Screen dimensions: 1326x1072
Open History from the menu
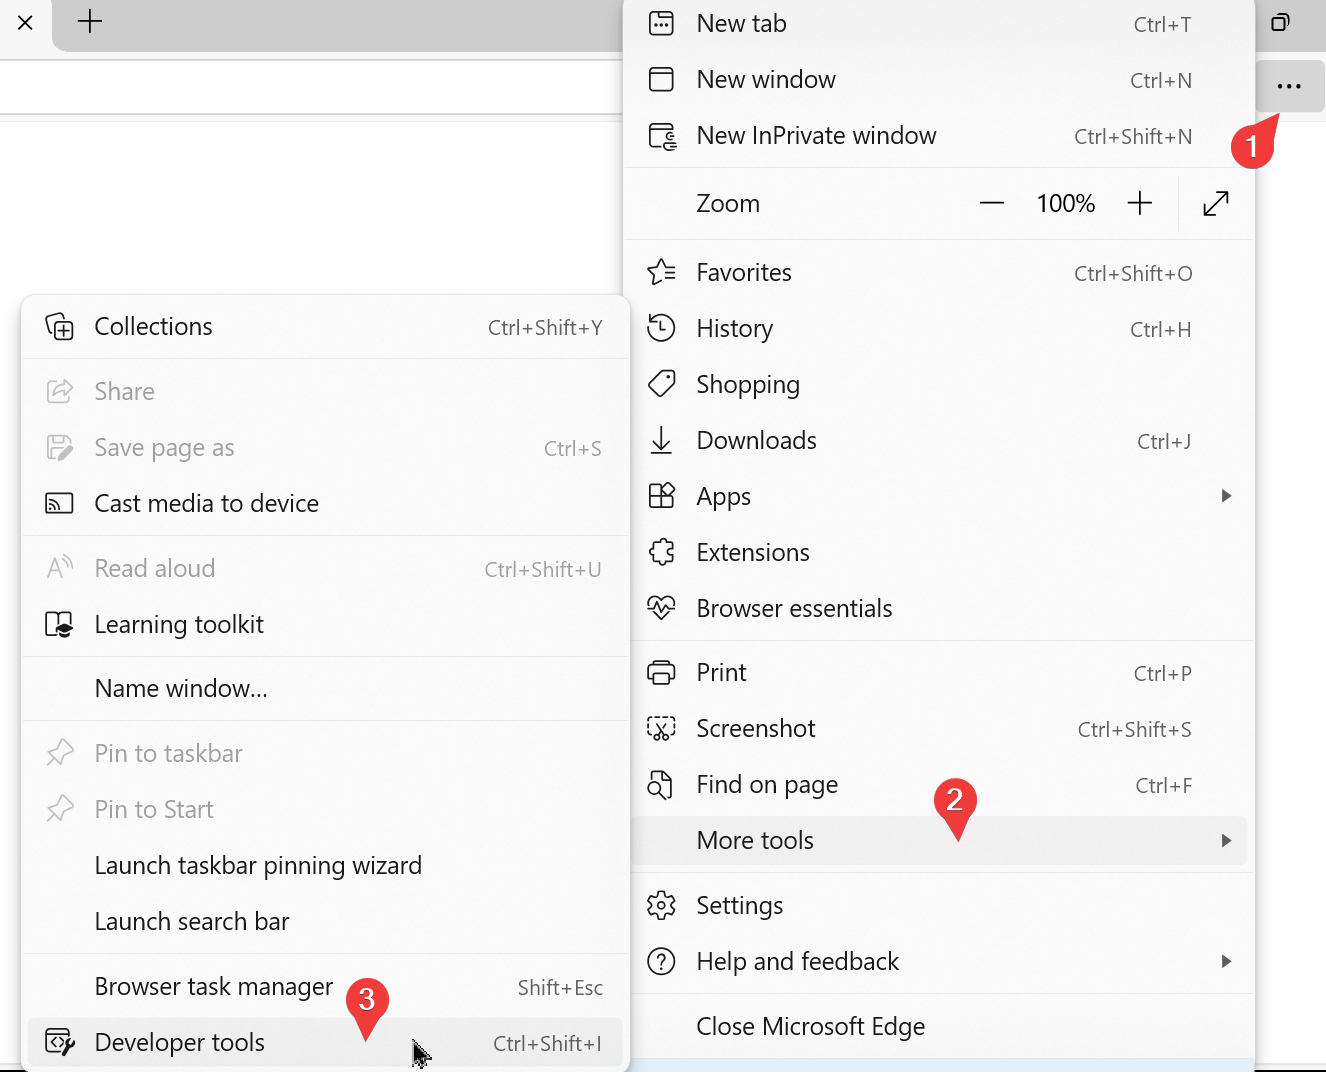938,329
